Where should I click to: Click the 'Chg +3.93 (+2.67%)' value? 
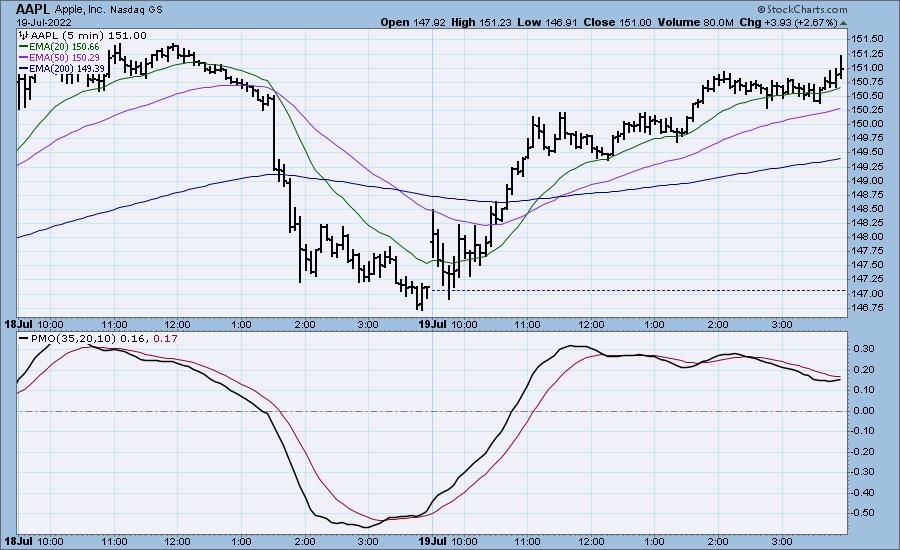[789, 22]
